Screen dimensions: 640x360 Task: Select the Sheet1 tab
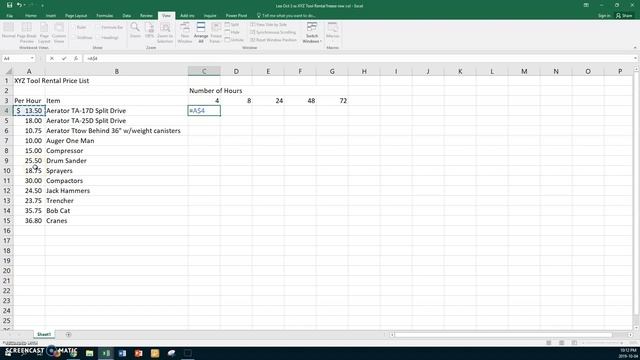[44, 334]
